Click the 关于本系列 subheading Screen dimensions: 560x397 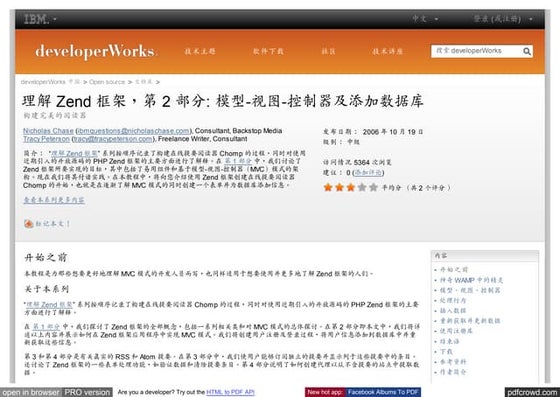[x=46, y=289]
